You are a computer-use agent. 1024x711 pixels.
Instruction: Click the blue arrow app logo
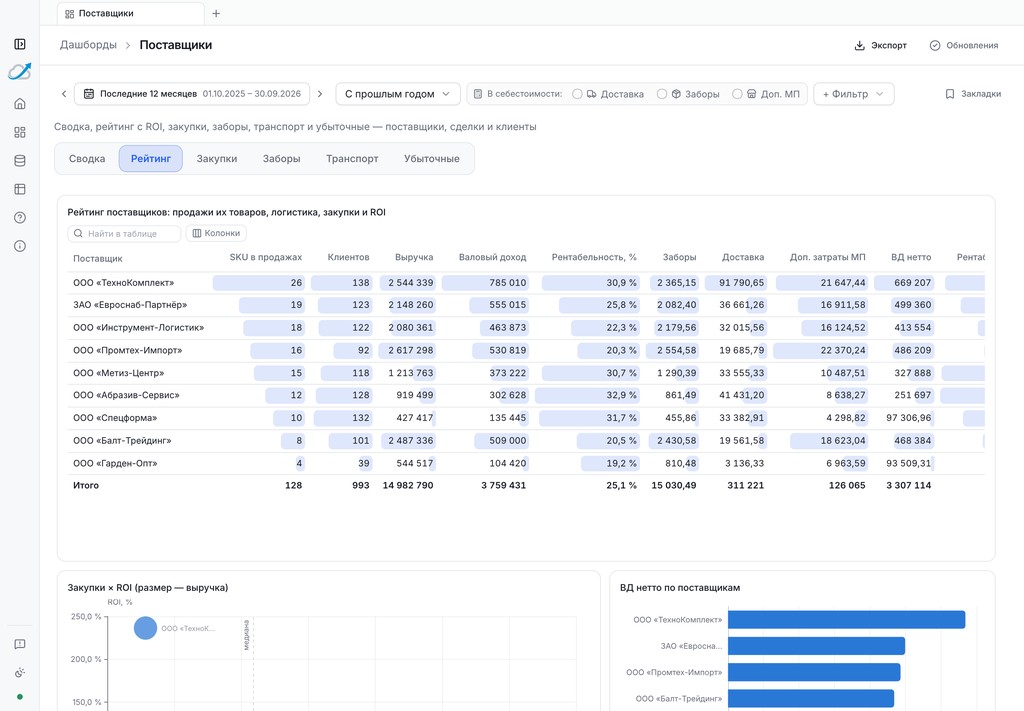pyautogui.click(x=20, y=71)
